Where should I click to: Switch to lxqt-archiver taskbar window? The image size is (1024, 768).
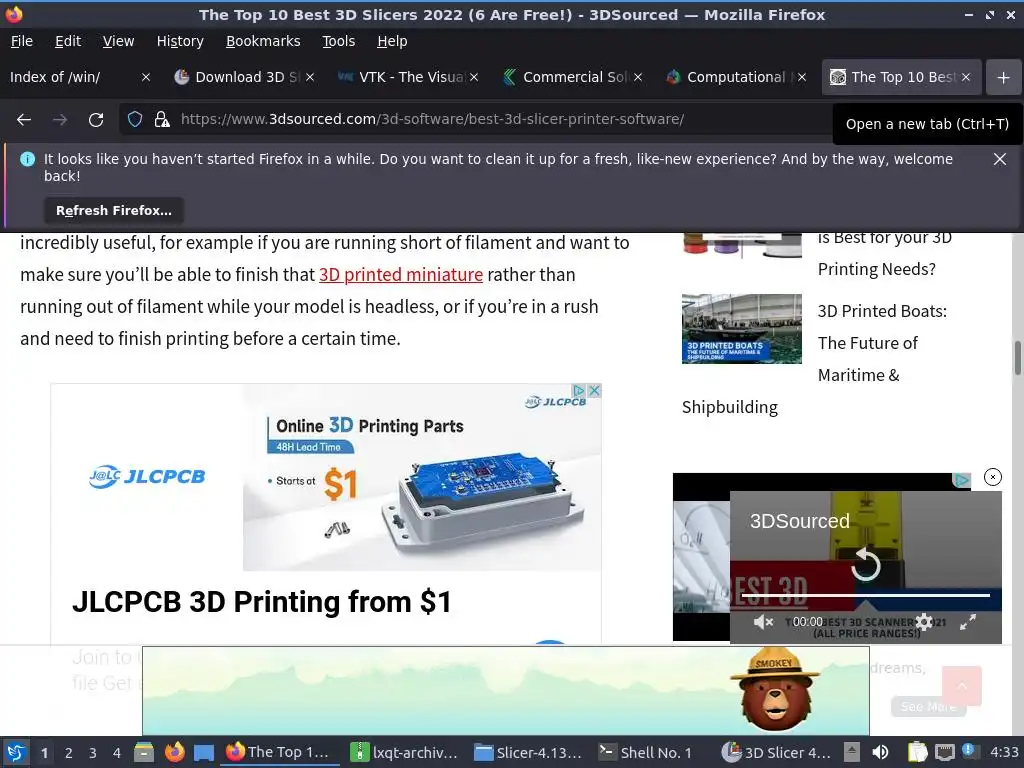click(x=405, y=752)
